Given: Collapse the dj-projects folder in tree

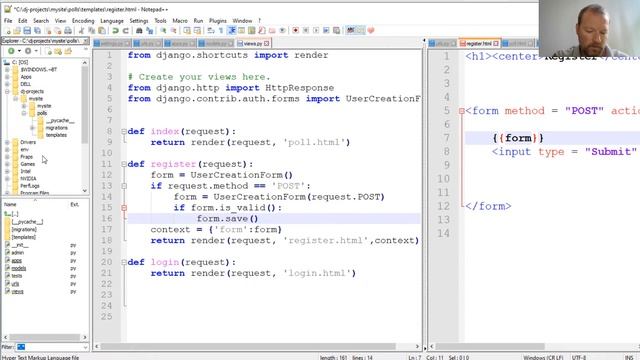Looking at the screenshot, I should [7, 91].
